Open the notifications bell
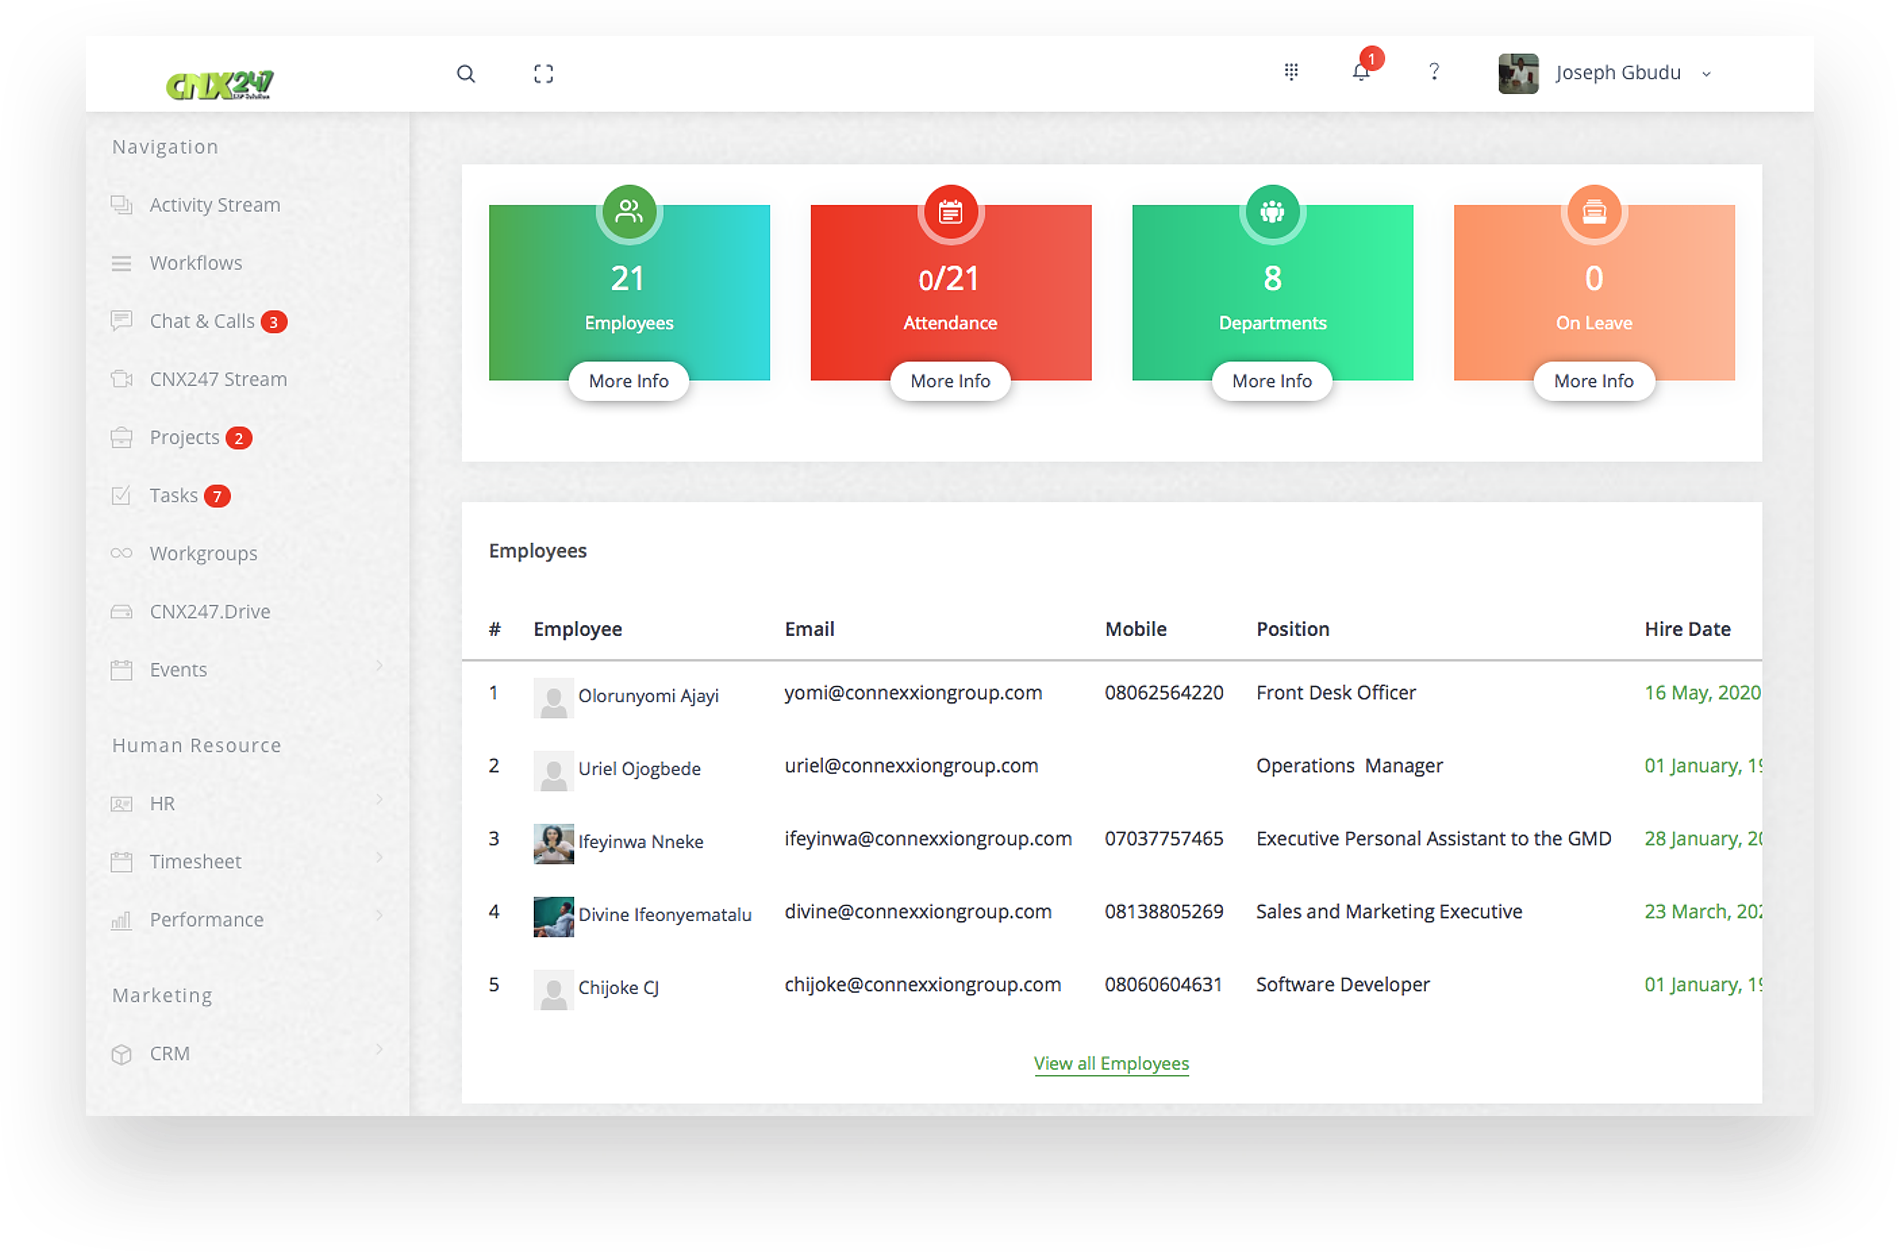The image size is (1900, 1252). (x=1361, y=72)
